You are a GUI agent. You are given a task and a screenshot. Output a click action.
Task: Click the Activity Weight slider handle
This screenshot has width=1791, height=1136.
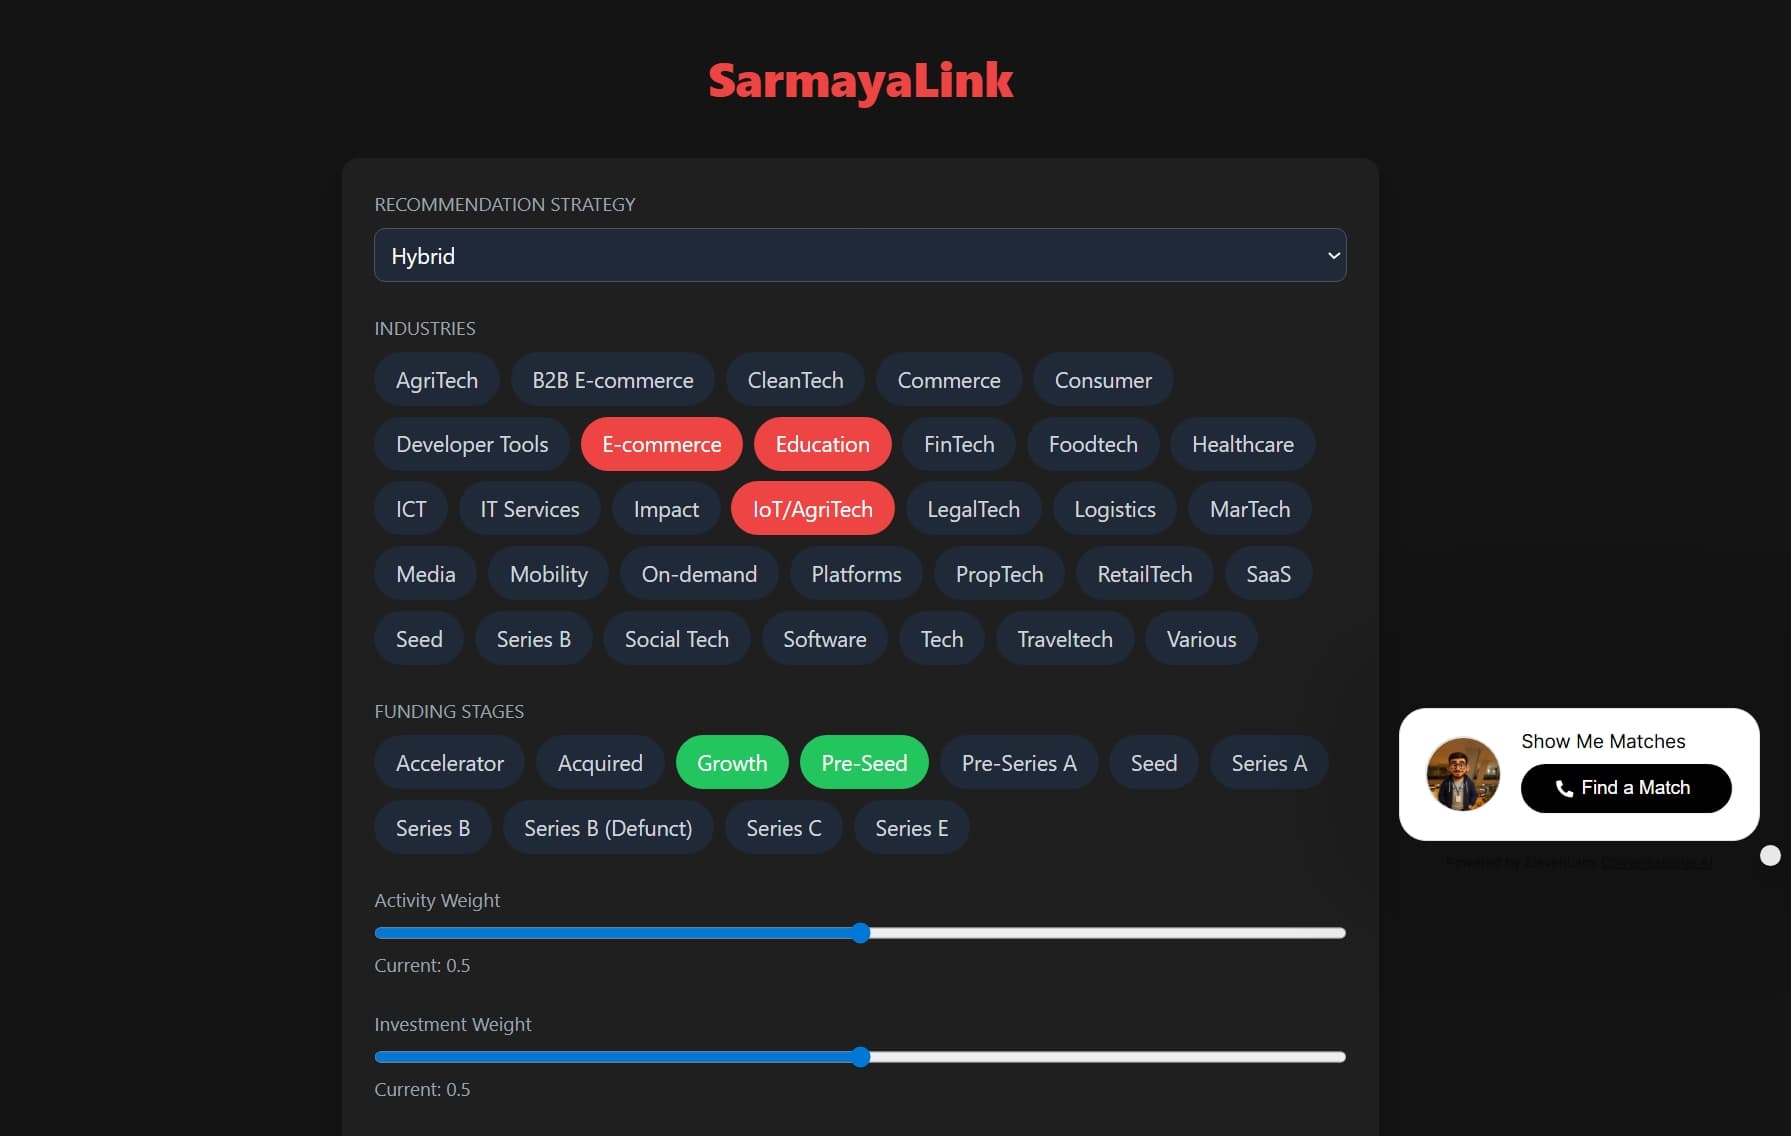pyautogui.click(x=861, y=933)
